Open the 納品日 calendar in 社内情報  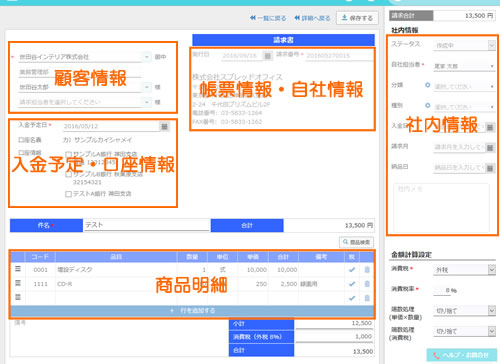pos(490,168)
